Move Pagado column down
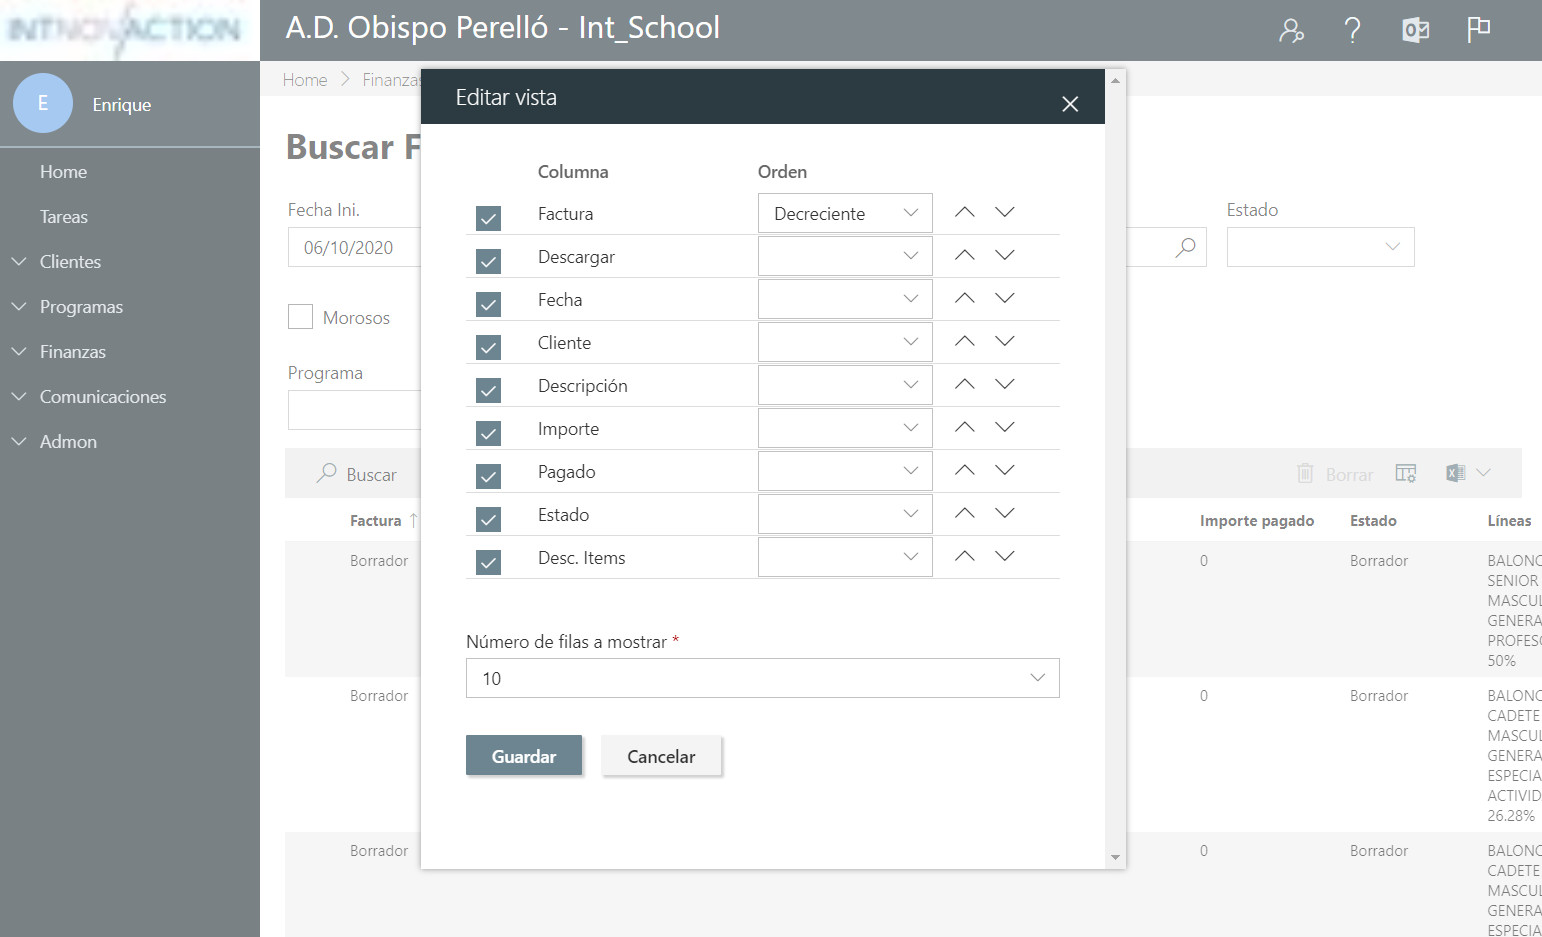This screenshot has width=1542, height=937. point(1005,470)
